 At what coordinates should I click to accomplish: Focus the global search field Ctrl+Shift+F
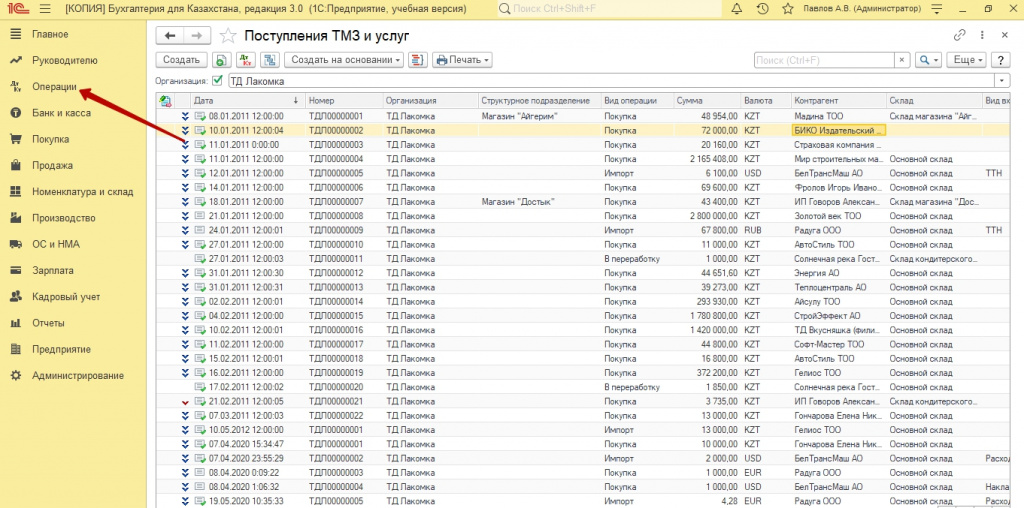click(609, 9)
